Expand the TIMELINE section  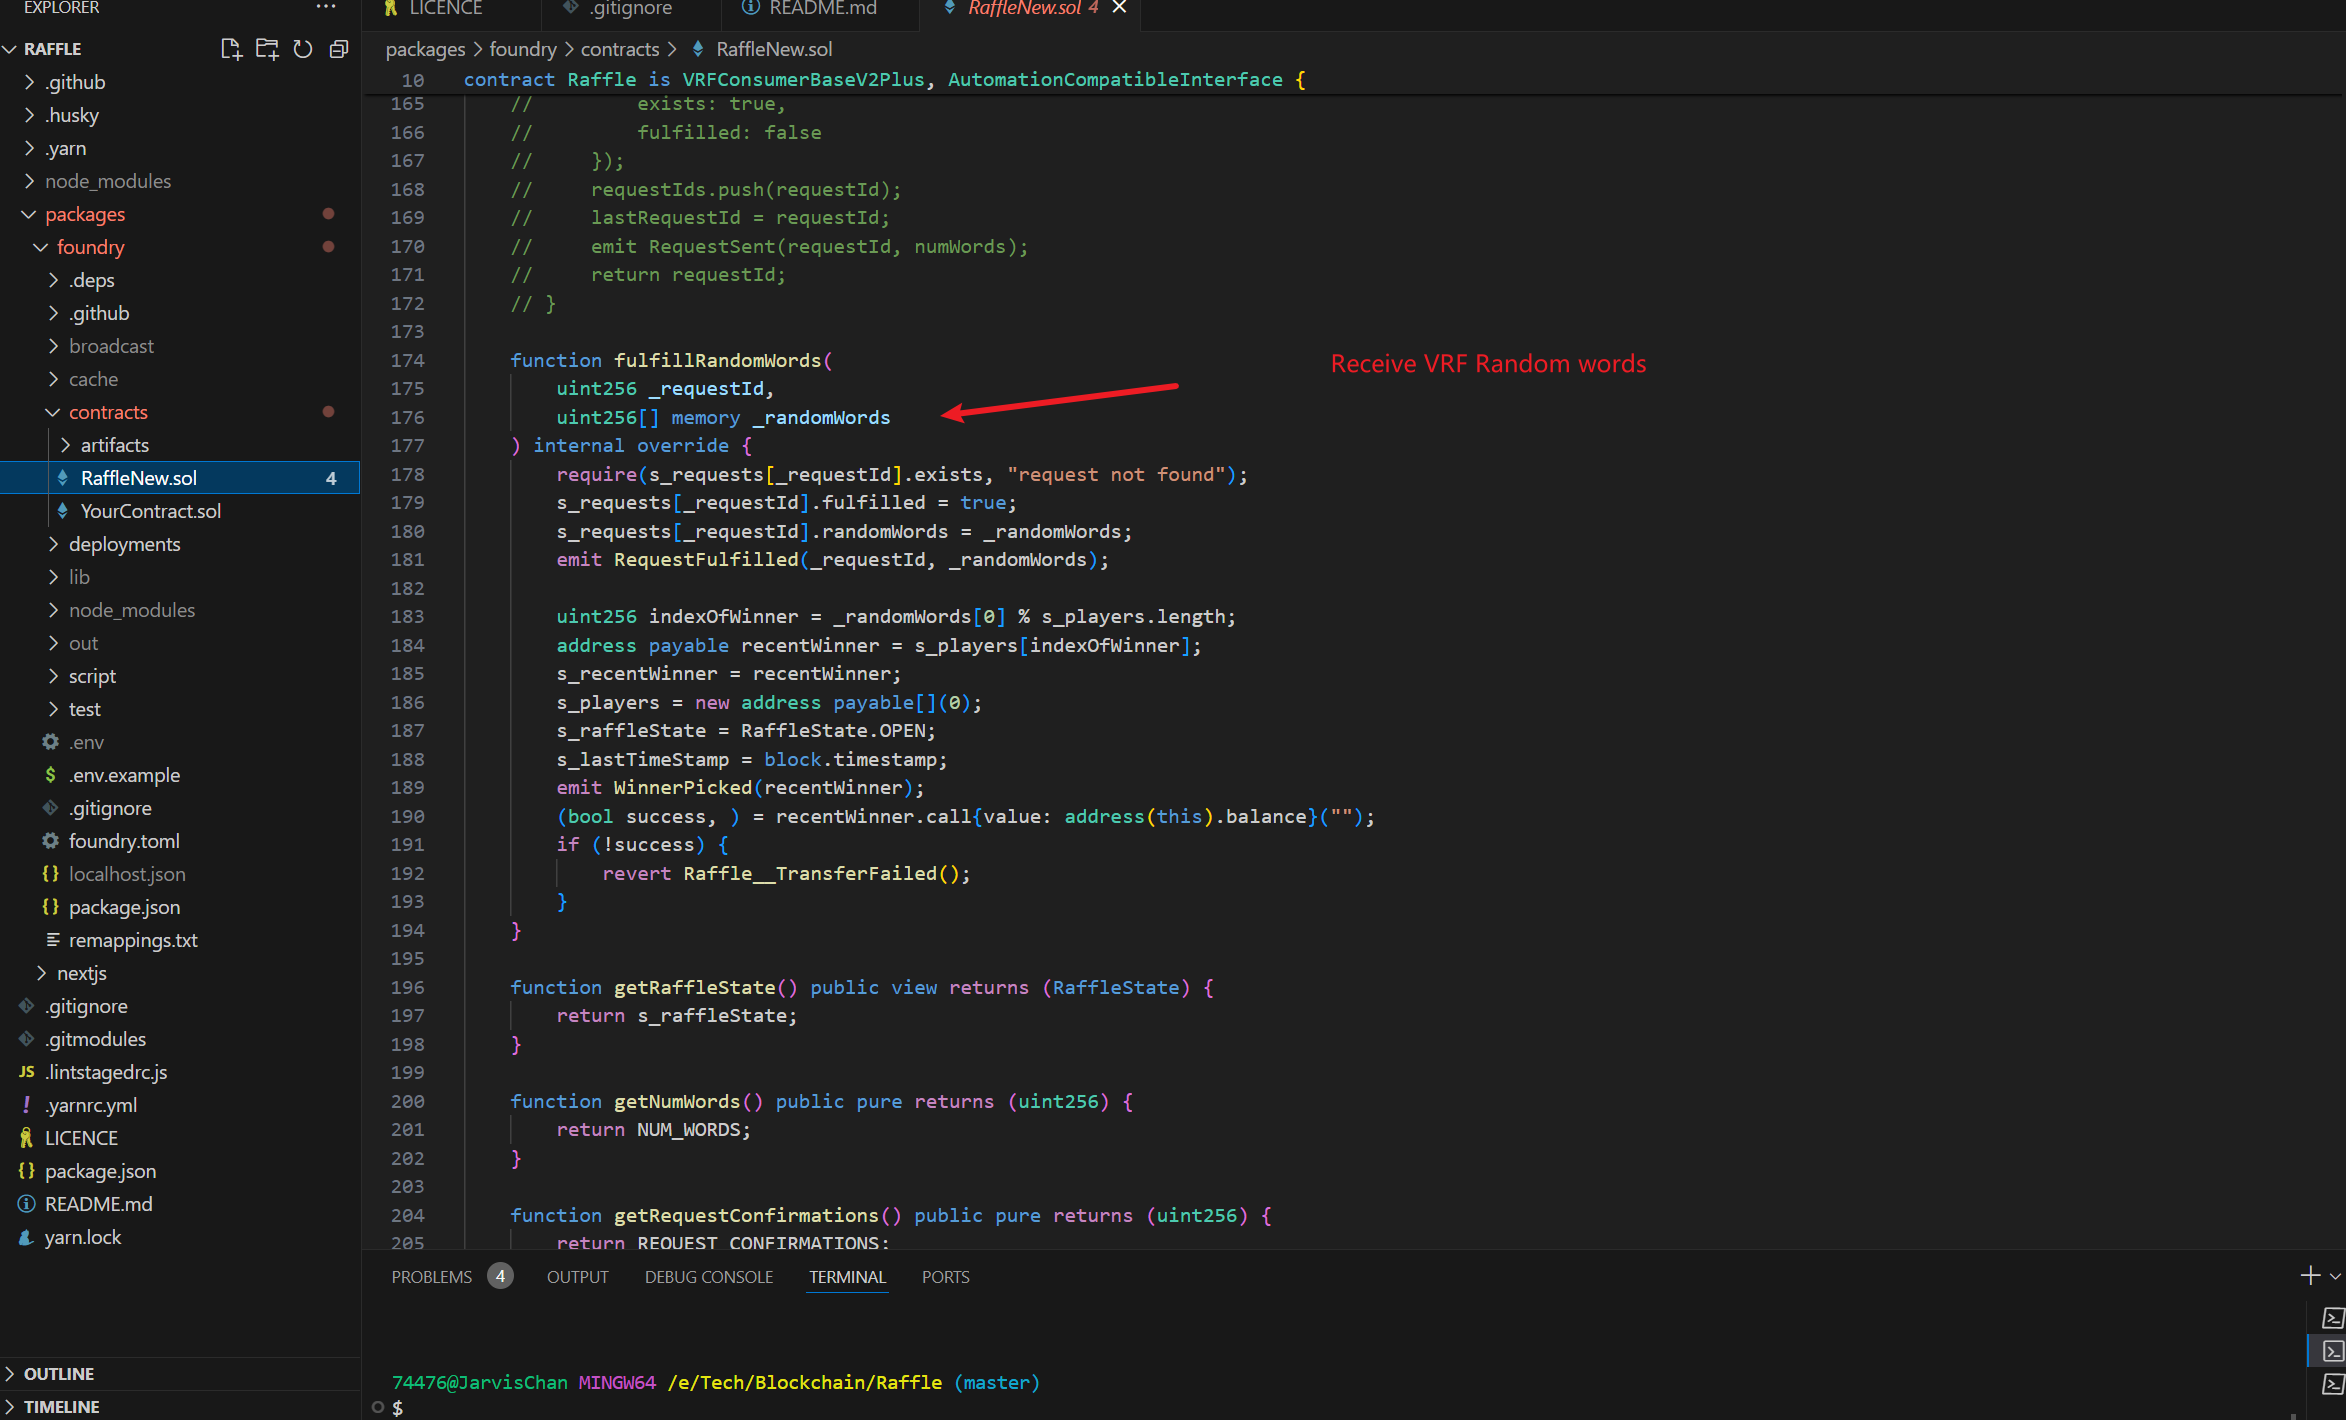(x=180, y=1406)
